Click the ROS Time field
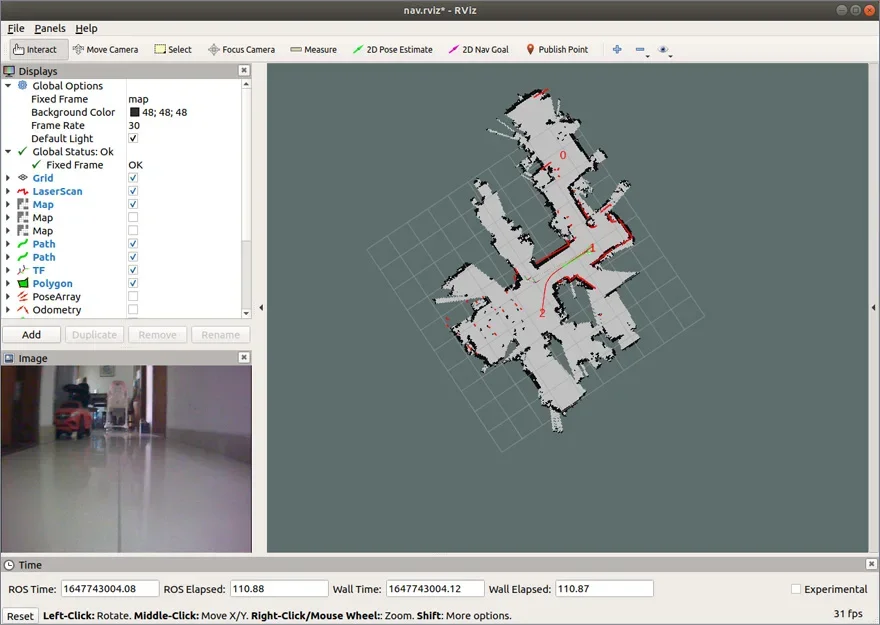 point(109,589)
